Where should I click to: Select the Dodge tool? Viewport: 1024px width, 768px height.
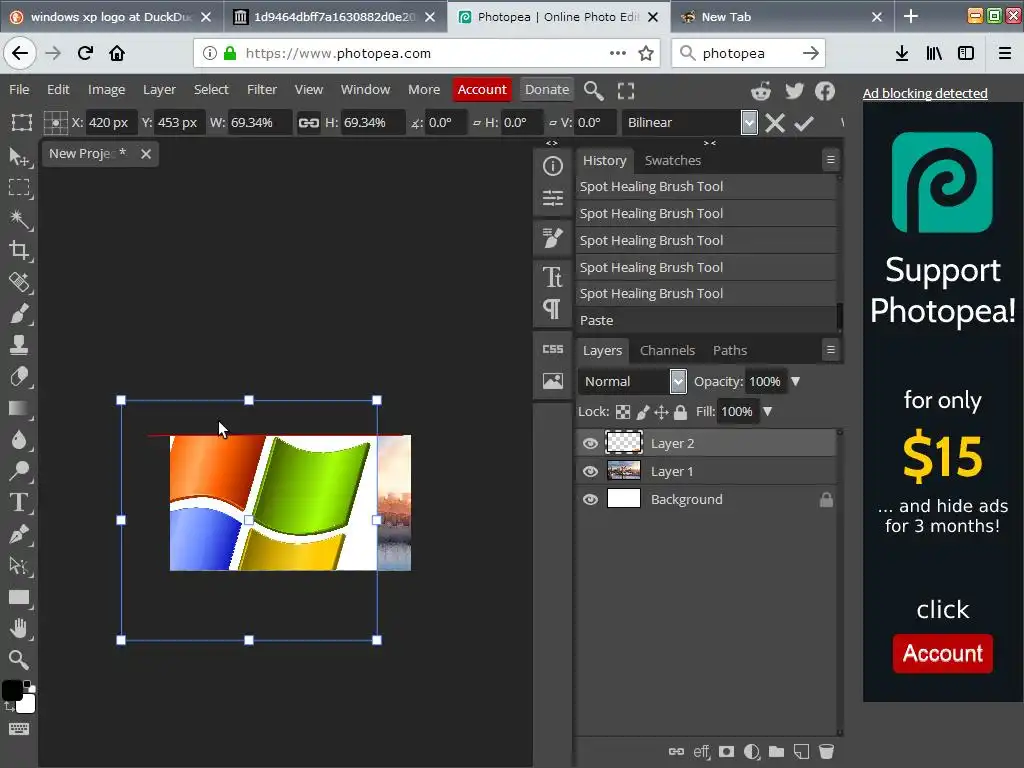pos(19,471)
